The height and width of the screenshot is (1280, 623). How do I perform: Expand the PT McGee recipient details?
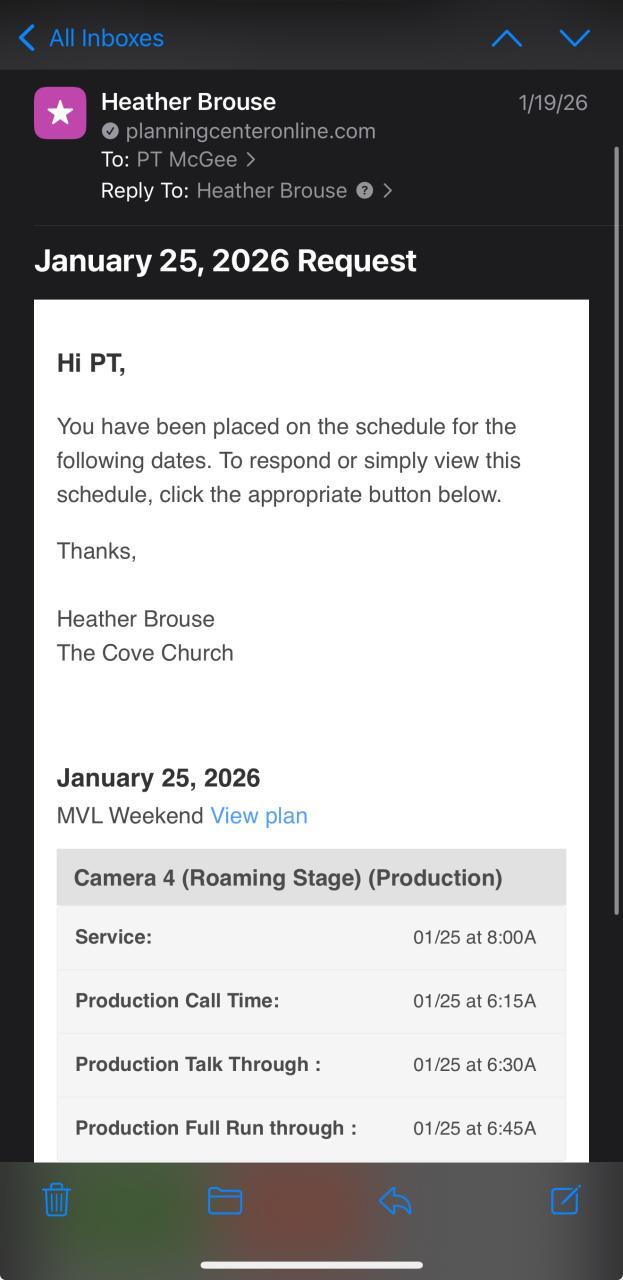pyautogui.click(x=251, y=160)
